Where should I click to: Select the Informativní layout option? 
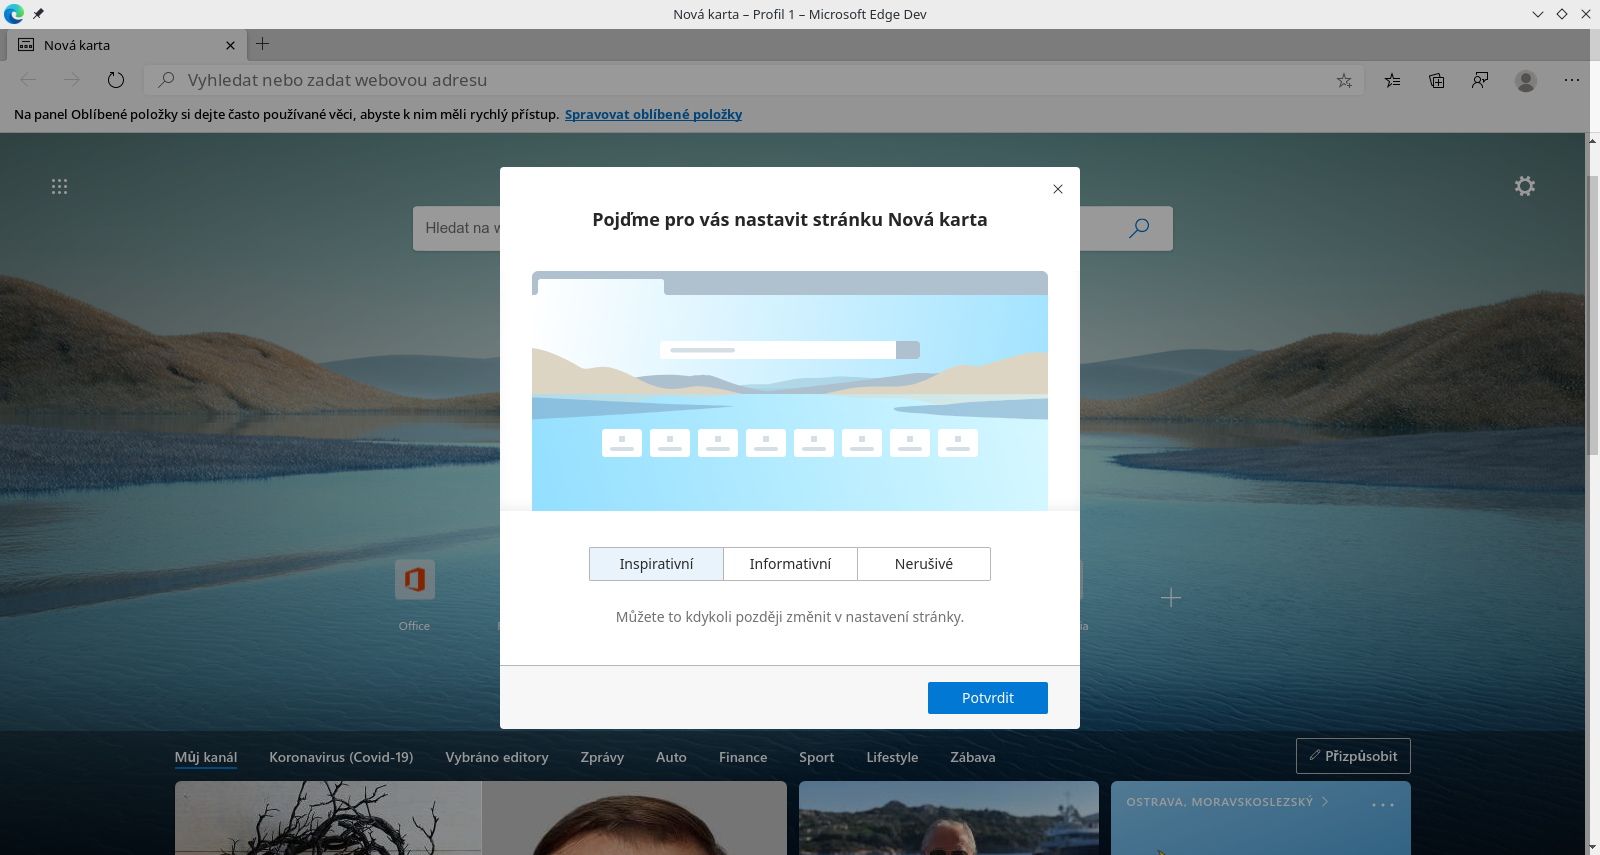tap(790, 564)
